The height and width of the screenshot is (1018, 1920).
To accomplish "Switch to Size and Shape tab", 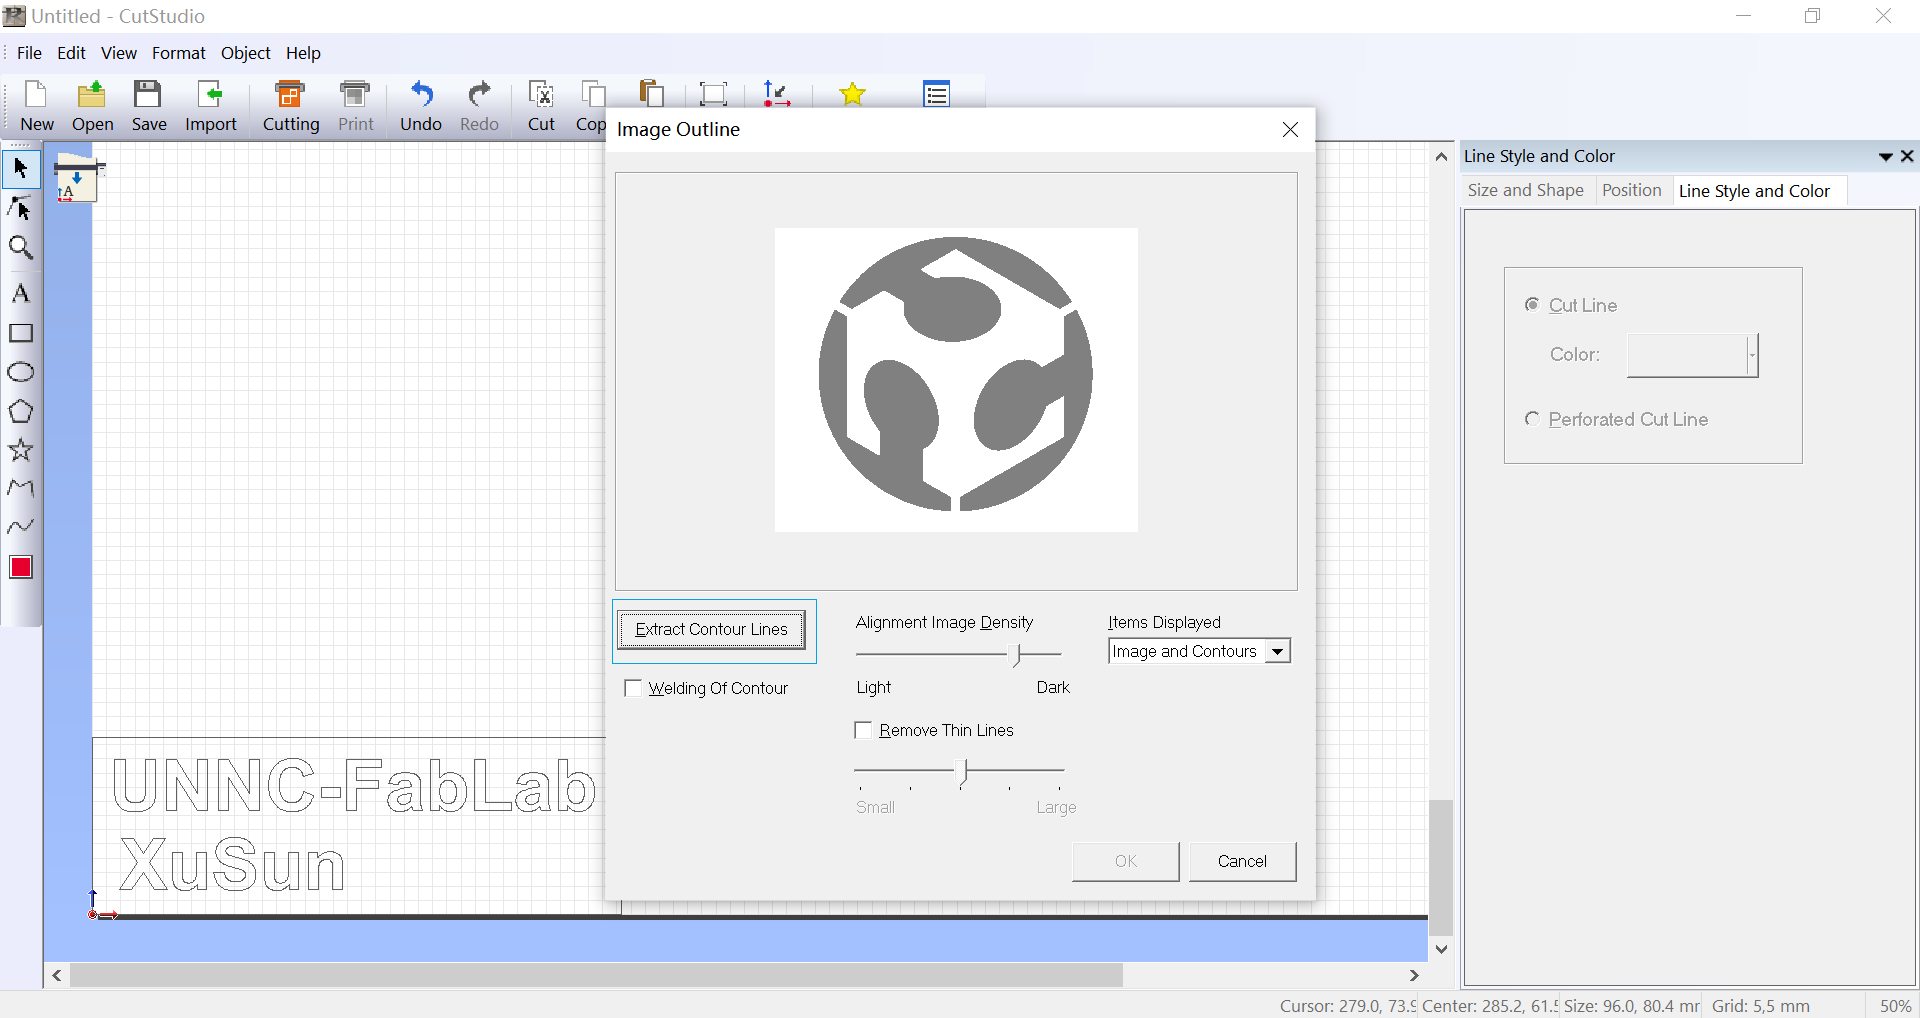I will 1526,190.
